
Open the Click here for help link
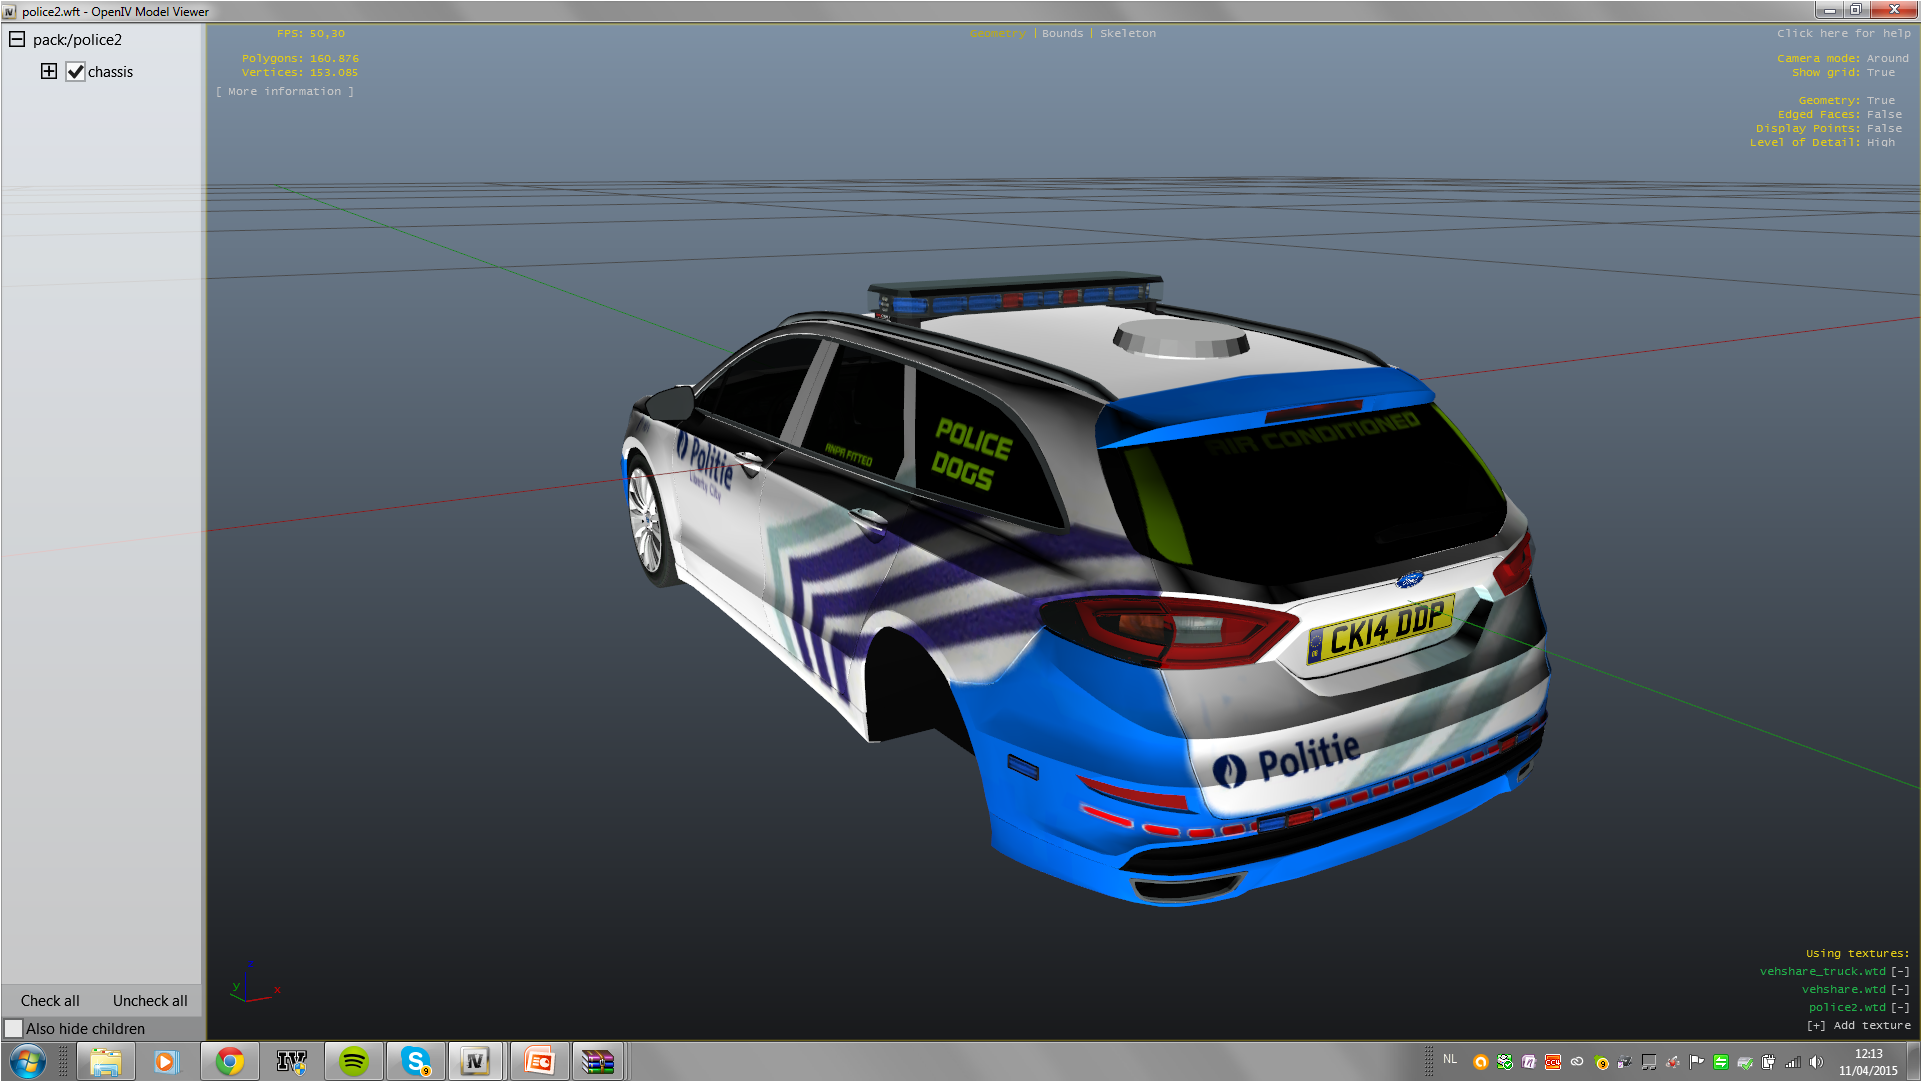point(1843,33)
